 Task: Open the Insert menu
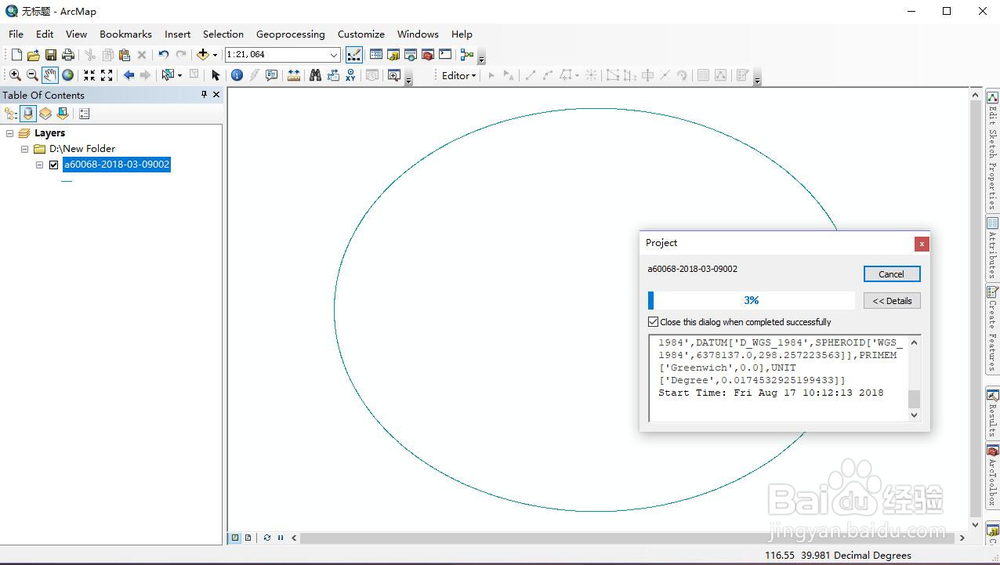177,34
